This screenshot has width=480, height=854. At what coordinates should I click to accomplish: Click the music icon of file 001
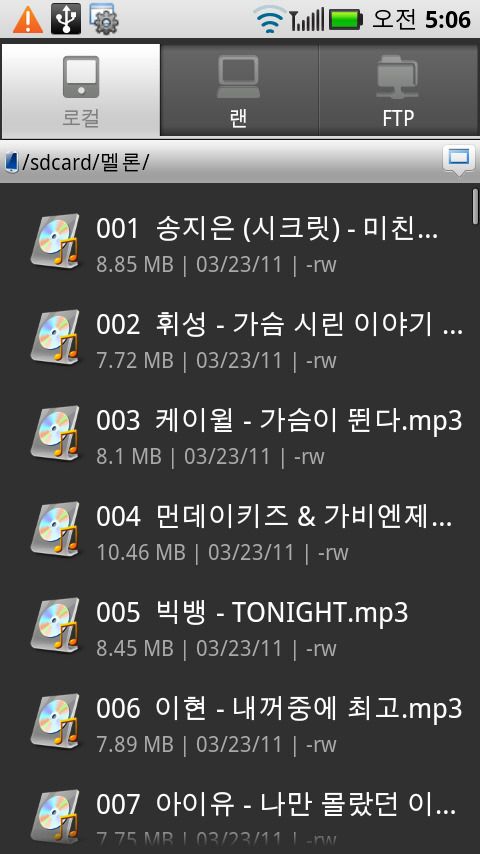(x=55, y=240)
